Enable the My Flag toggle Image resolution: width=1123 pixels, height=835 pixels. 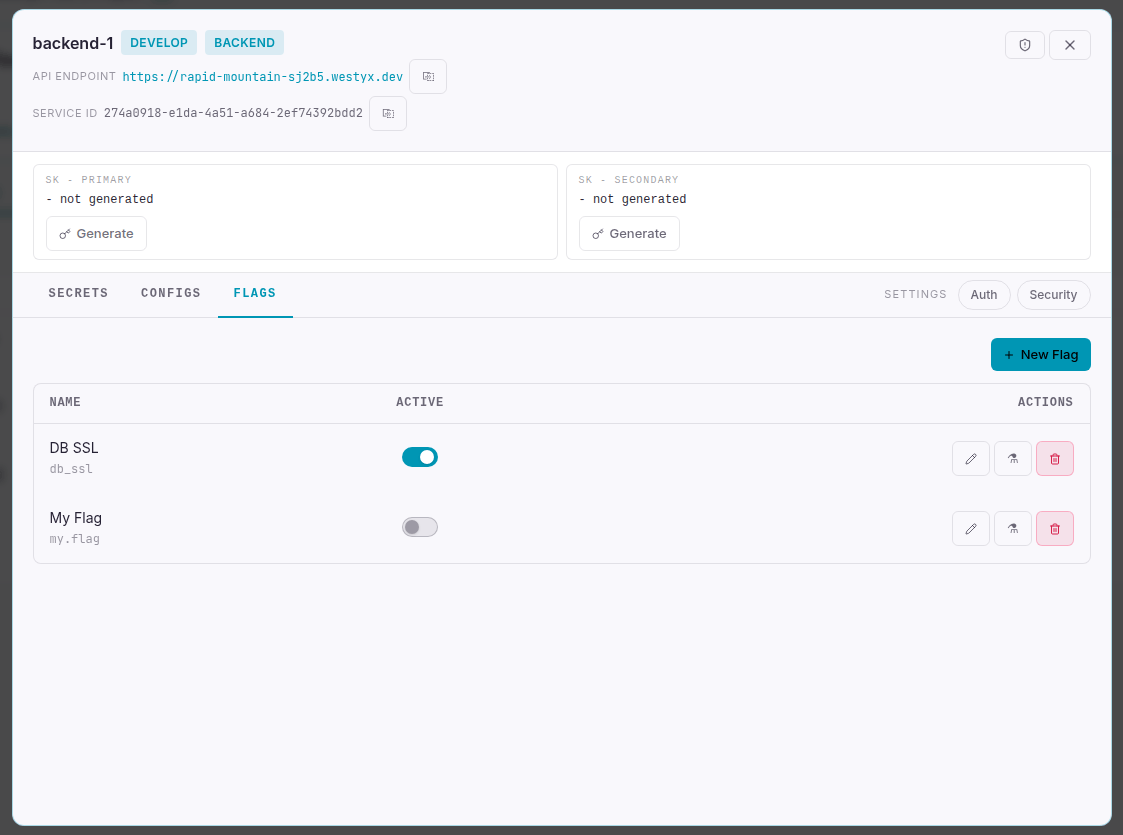(420, 527)
